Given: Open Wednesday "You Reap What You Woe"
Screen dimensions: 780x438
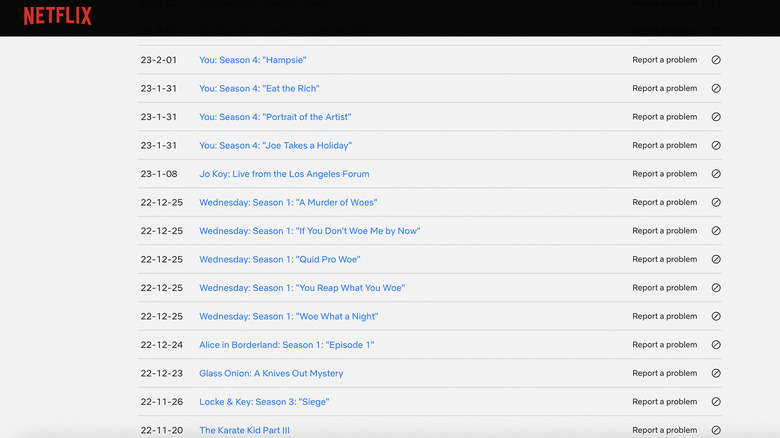Looking at the screenshot, I should [x=302, y=288].
